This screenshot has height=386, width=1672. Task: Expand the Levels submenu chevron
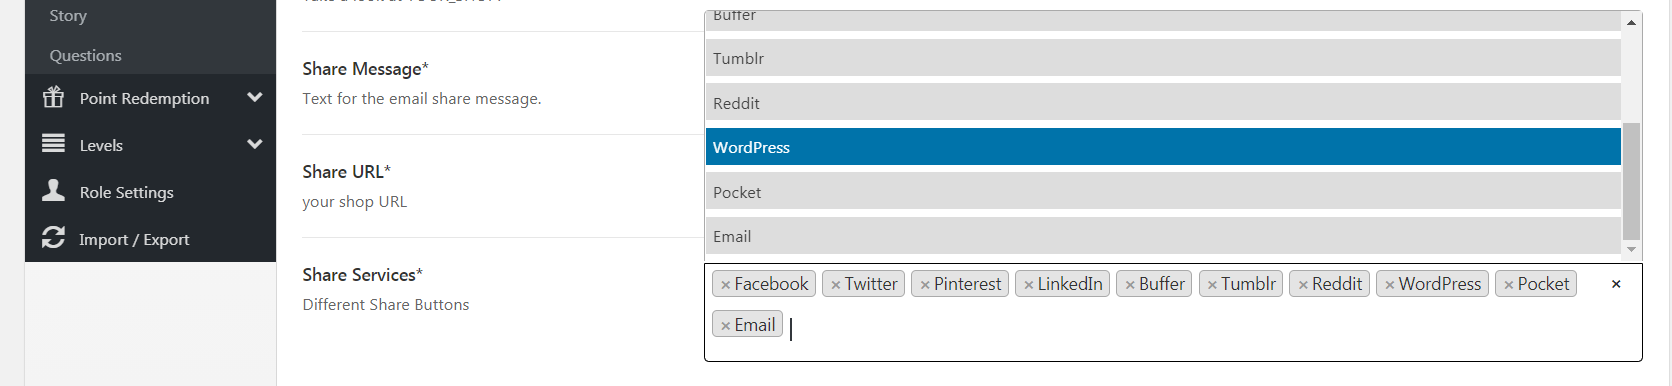click(255, 144)
